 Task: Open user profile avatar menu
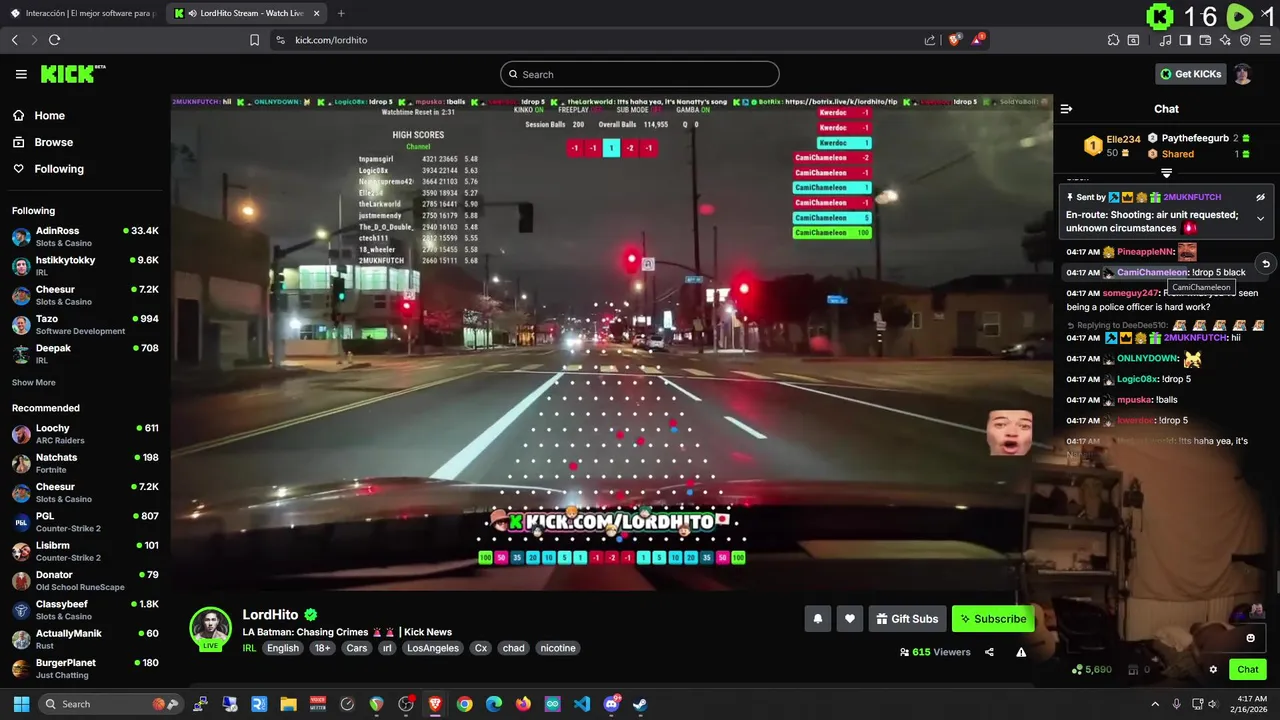coord(1243,74)
